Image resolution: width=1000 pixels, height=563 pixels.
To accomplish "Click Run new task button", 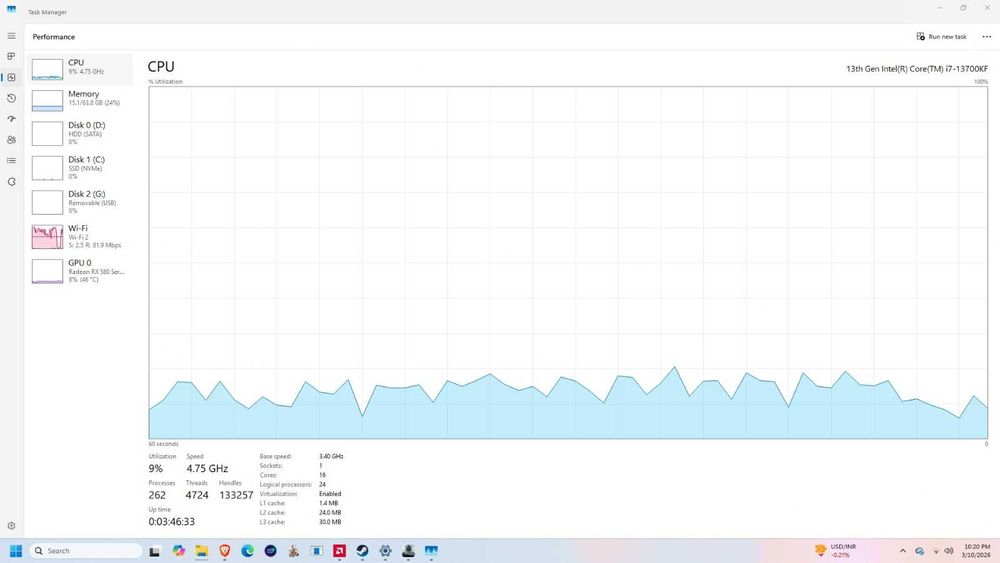I will click(x=941, y=36).
